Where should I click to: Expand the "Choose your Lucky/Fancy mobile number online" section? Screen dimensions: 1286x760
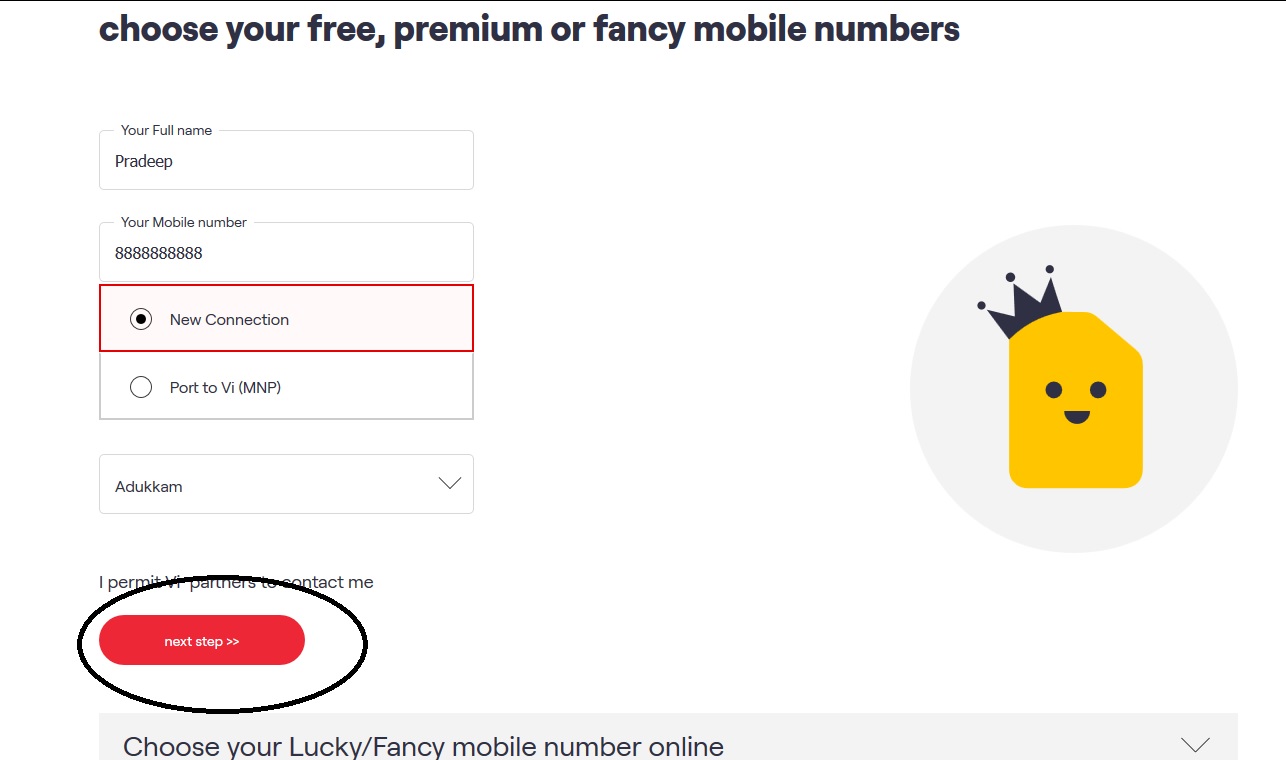(423, 746)
